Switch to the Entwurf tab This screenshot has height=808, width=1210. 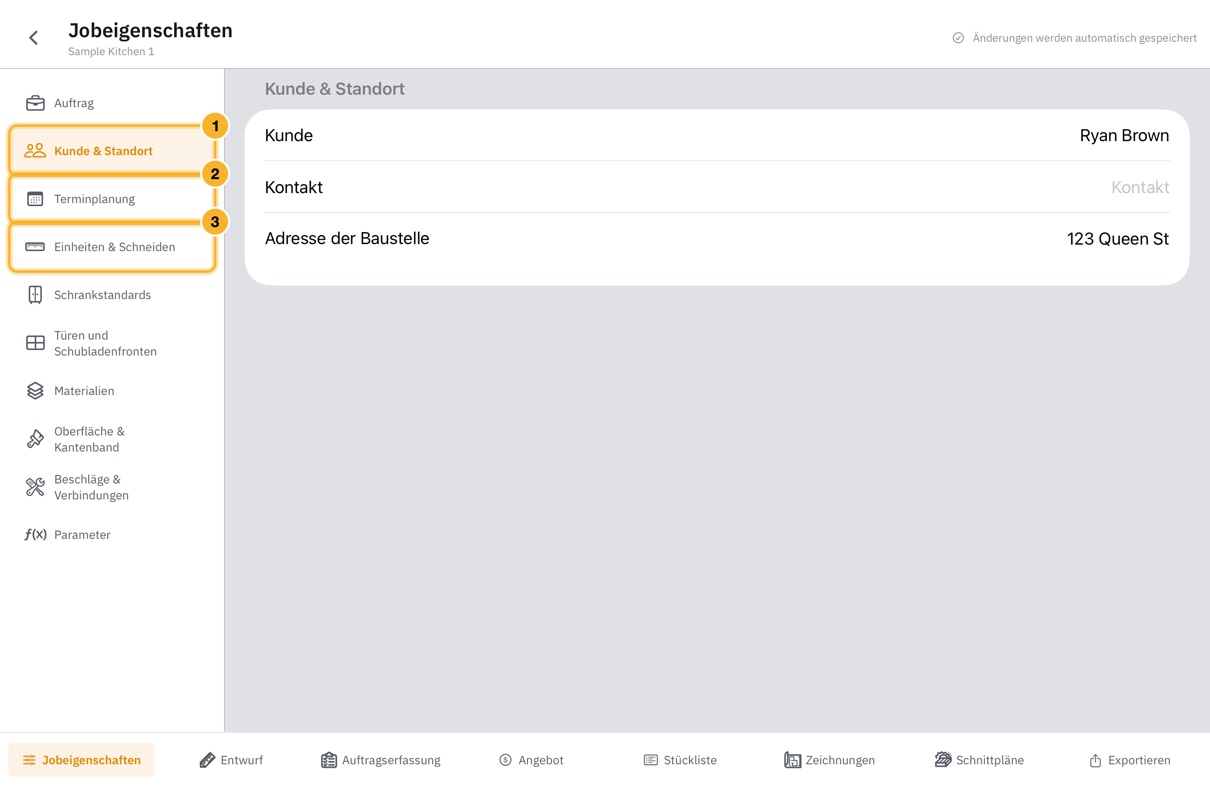231,760
